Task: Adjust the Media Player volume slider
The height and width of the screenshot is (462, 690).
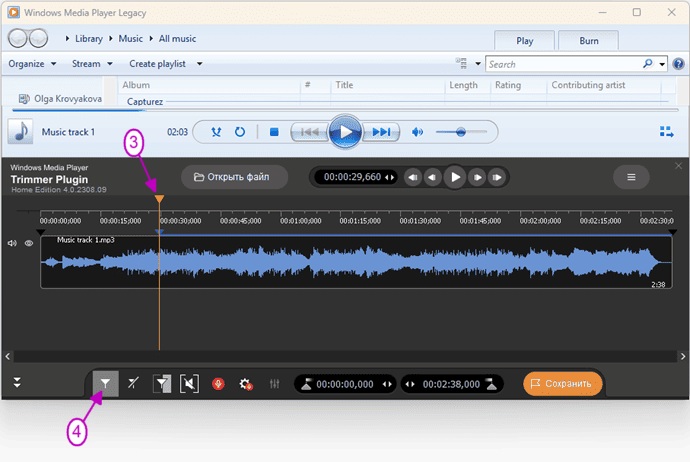Action: (461, 132)
